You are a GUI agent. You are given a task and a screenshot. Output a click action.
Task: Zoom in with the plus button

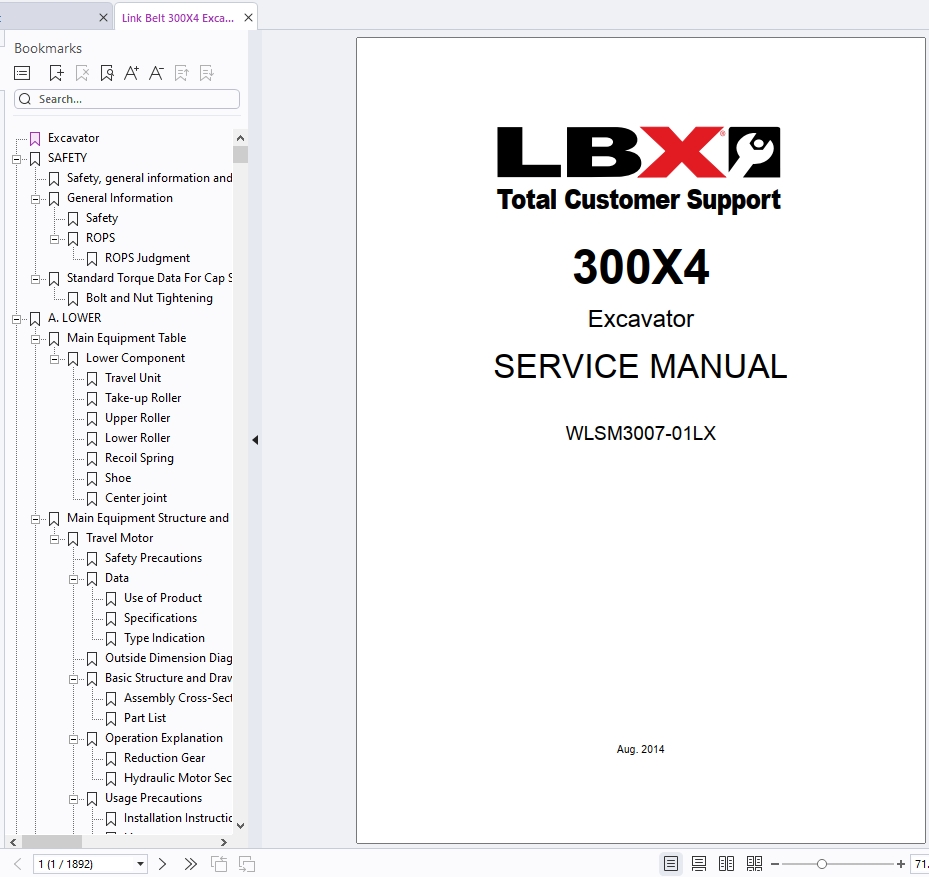901,864
